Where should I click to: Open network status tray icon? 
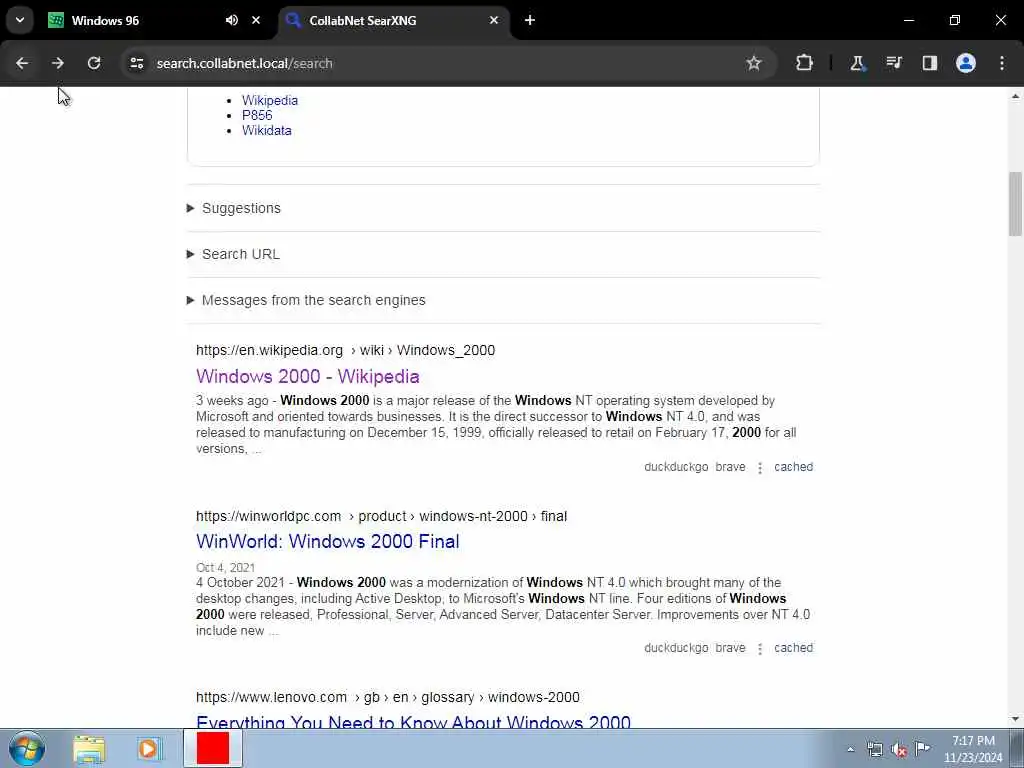(x=874, y=750)
